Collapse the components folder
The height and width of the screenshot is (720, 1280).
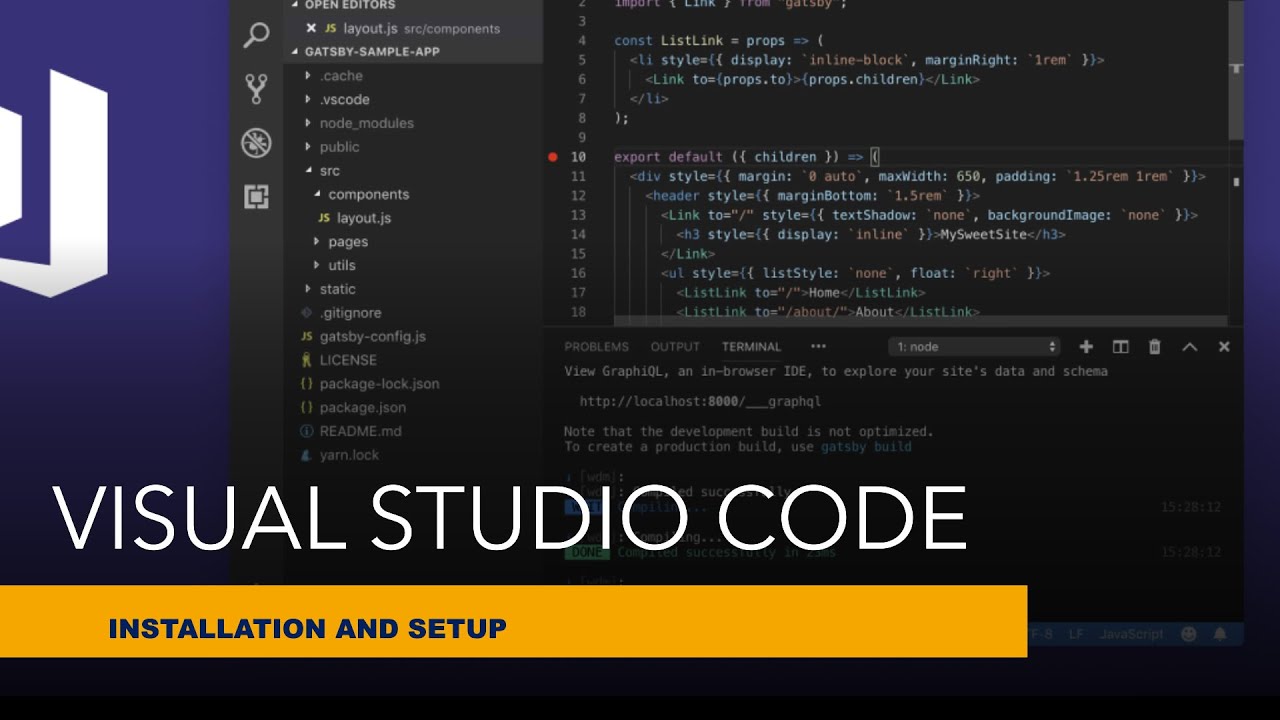tap(317, 194)
